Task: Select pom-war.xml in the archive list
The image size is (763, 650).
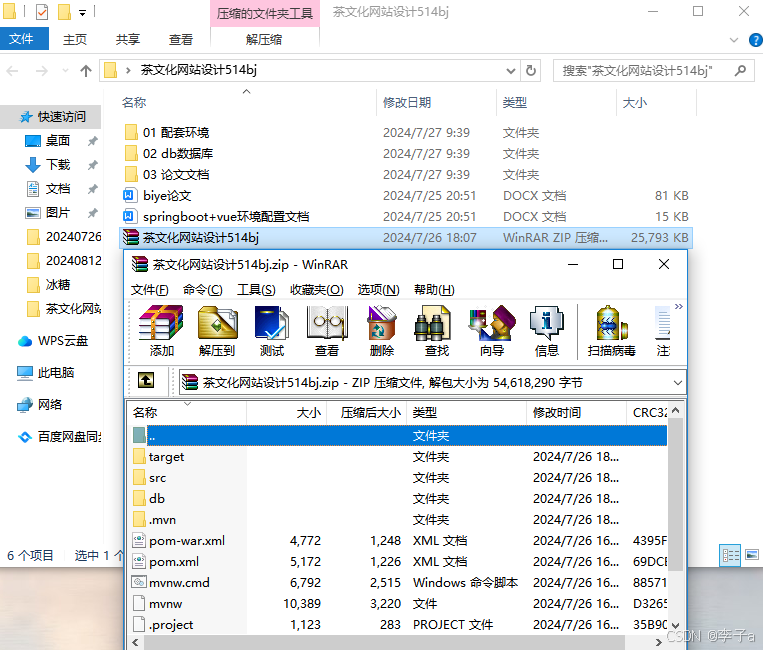Action: [x=187, y=541]
